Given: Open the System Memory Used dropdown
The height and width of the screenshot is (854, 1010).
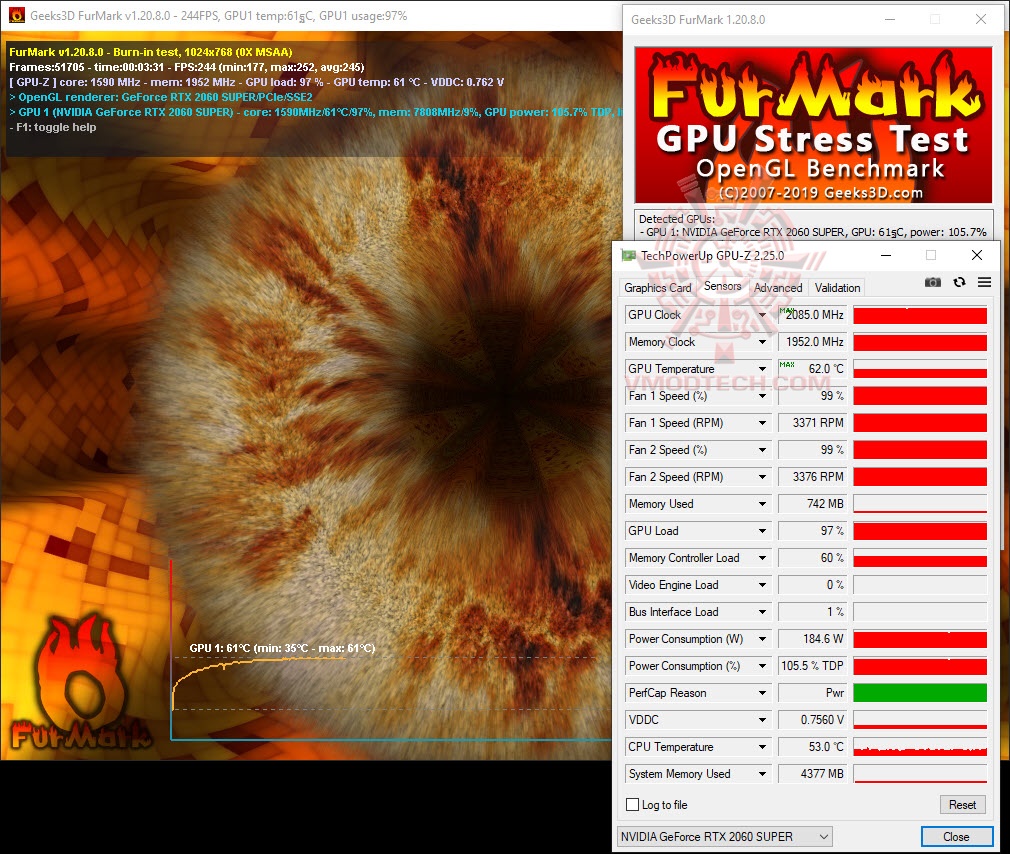Looking at the screenshot, I should point(762,775).
